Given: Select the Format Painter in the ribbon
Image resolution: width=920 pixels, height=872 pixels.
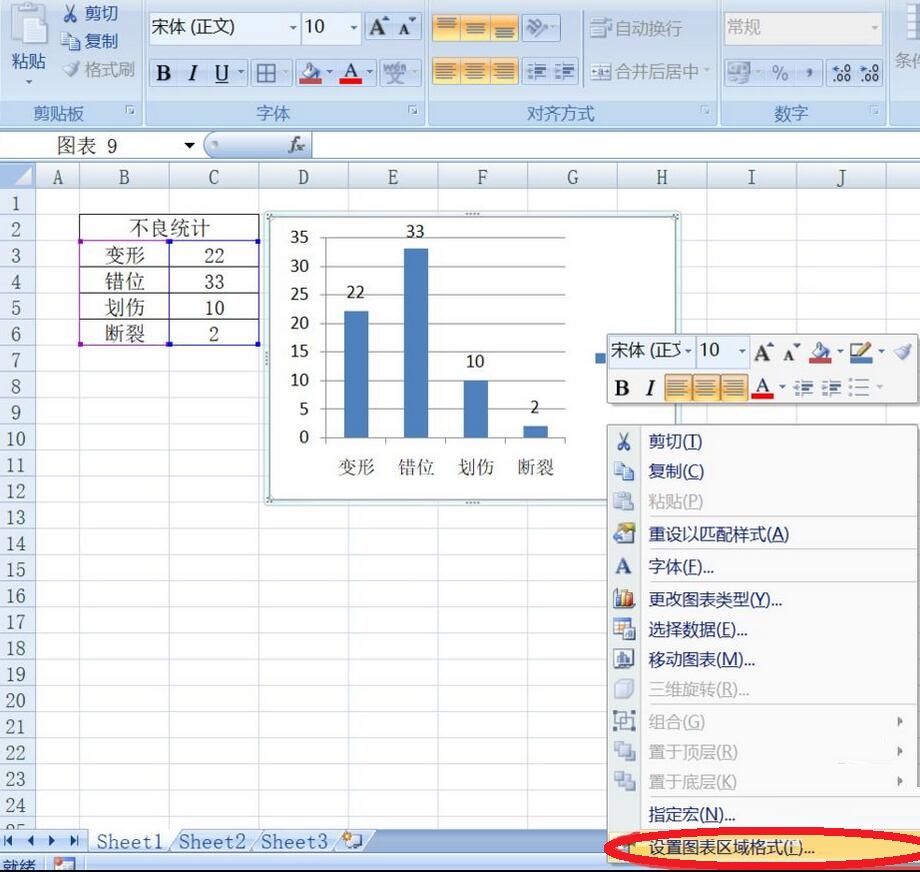Looking at the screenshot, I should (x=99, y=70).
